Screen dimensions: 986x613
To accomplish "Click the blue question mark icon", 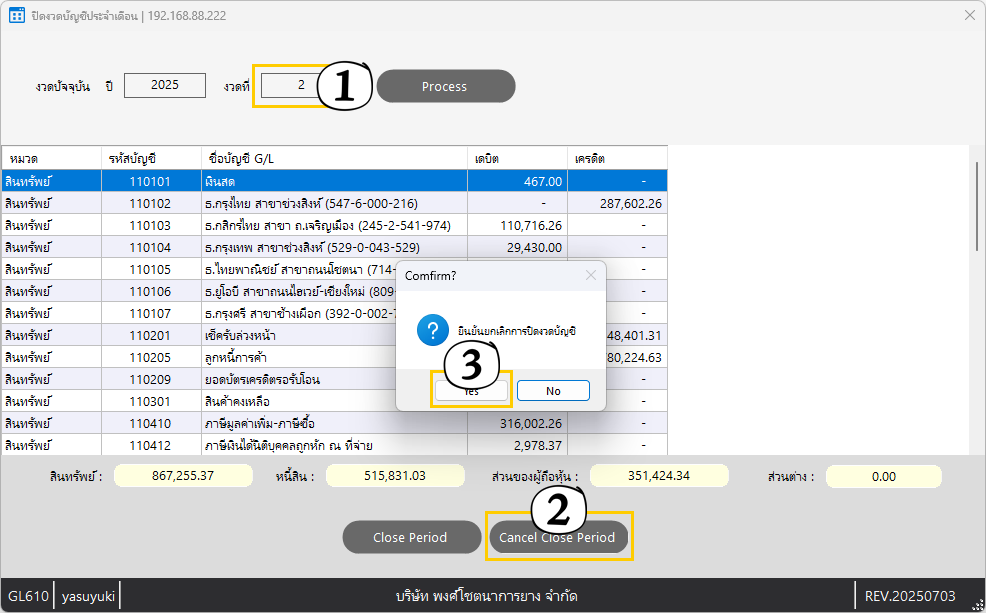I will 433,330.
